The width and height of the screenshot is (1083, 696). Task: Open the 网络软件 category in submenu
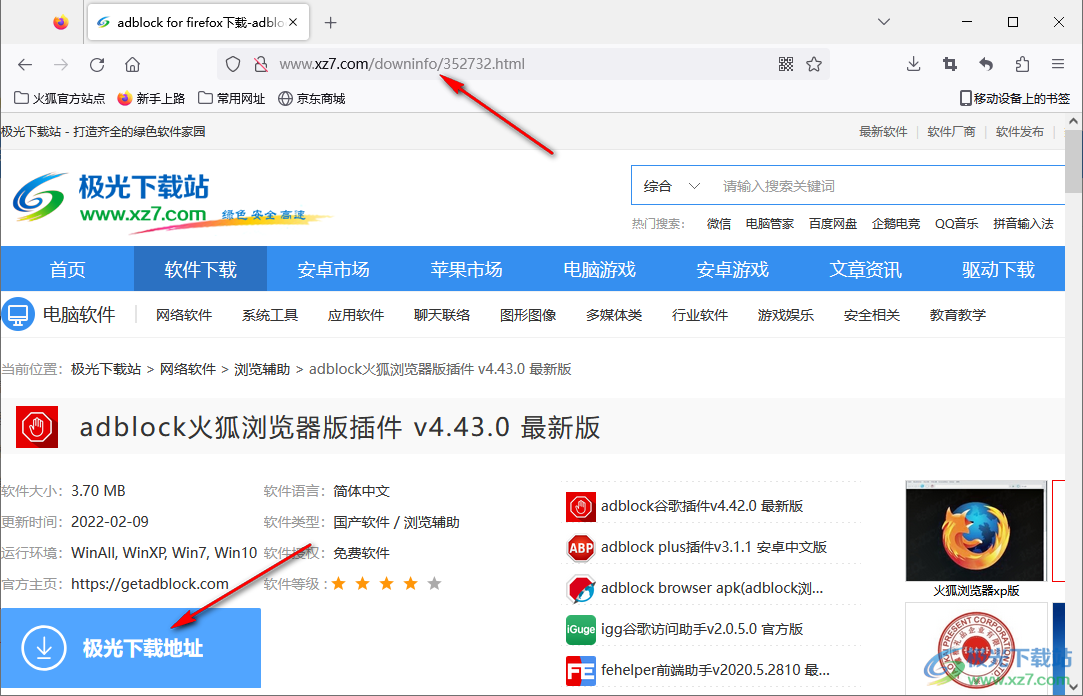pyautogui.click(x=184, y=315)
